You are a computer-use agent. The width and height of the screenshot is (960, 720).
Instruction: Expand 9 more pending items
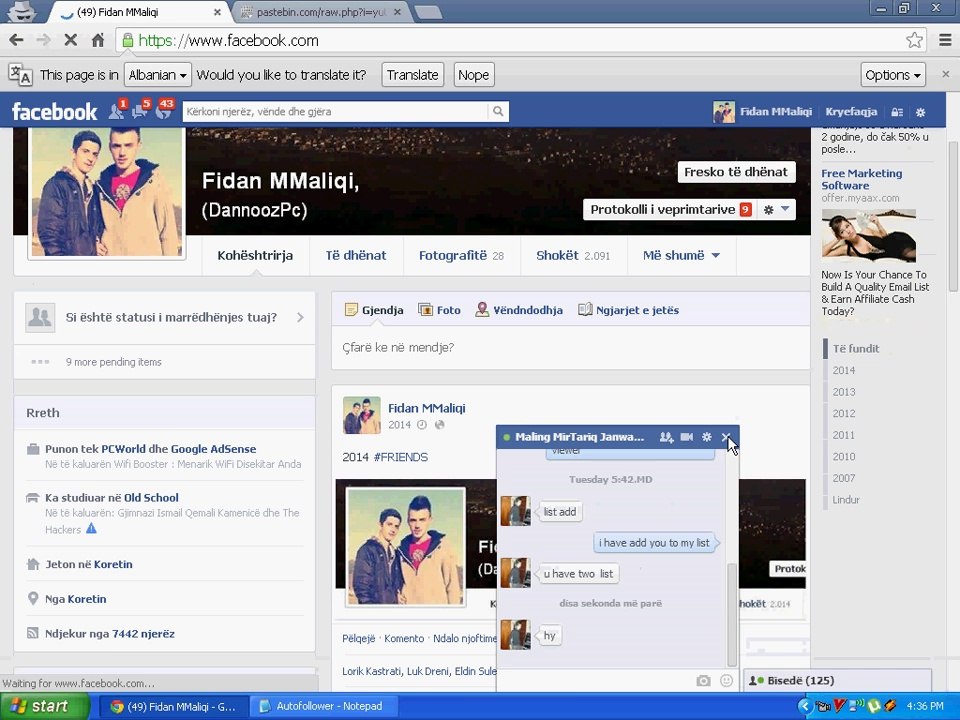pyautogui.click(x=114, y=362)
